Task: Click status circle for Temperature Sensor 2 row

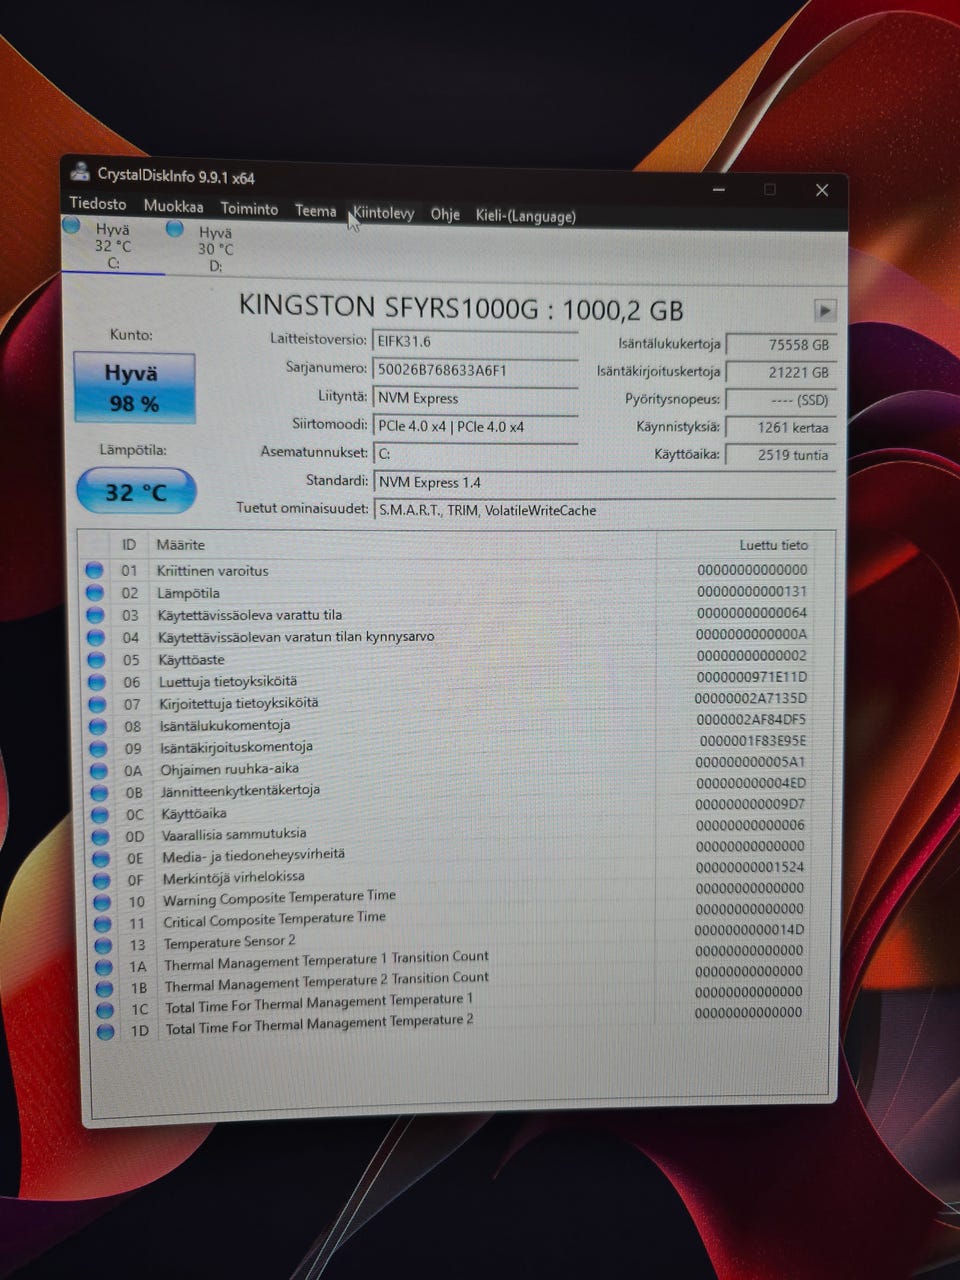Action: coord(103,946)
